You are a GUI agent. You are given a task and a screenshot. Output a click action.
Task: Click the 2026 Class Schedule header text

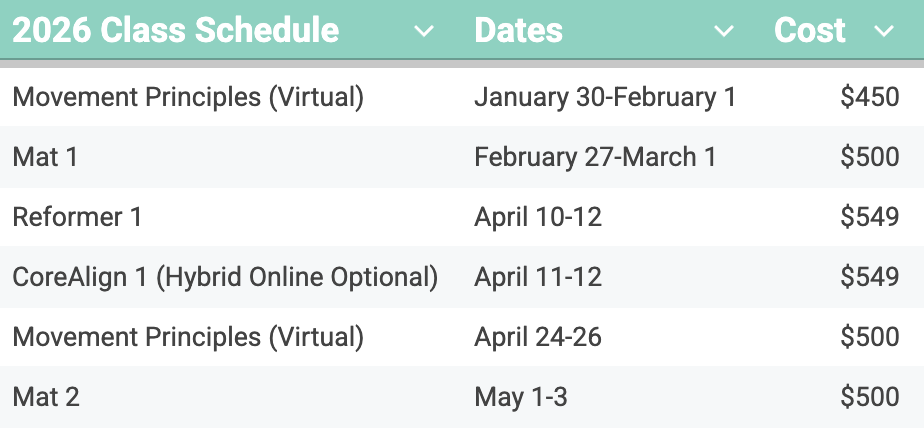(x=176, y=30)
